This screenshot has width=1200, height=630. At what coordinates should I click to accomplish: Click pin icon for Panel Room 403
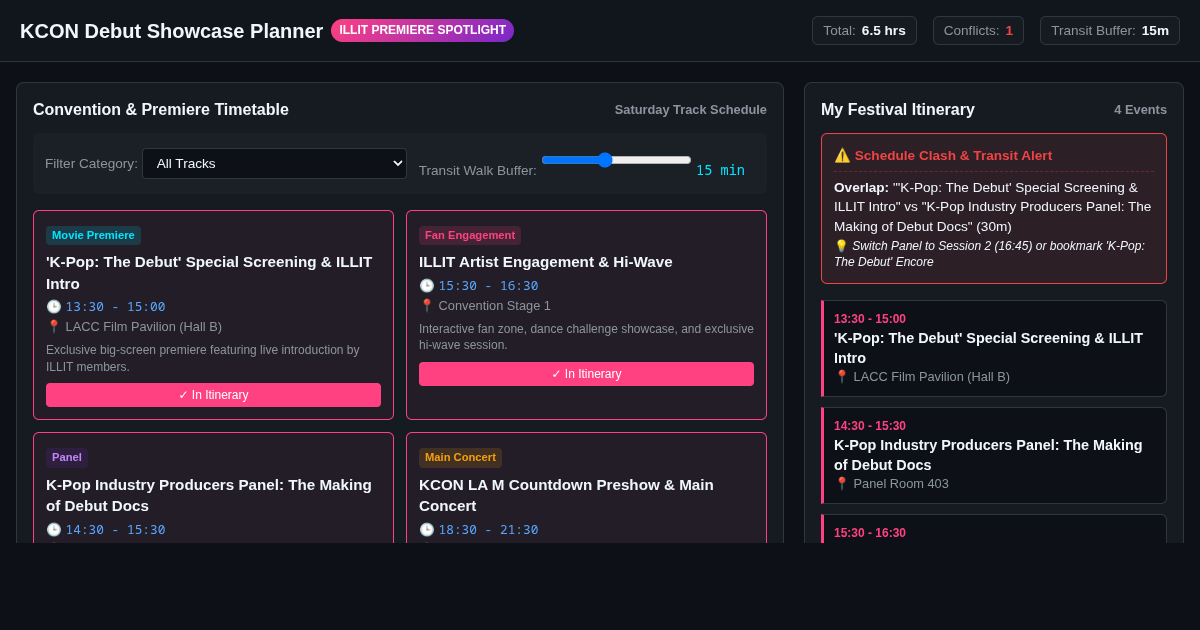[842, 484]
